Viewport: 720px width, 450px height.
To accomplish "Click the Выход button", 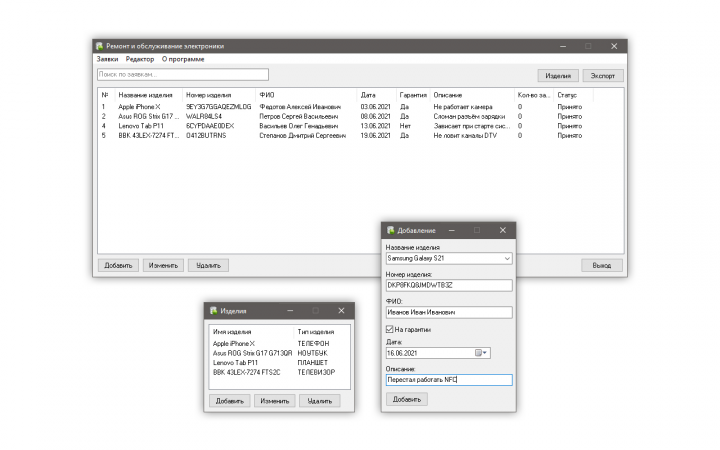I will (x=602, y=265).
